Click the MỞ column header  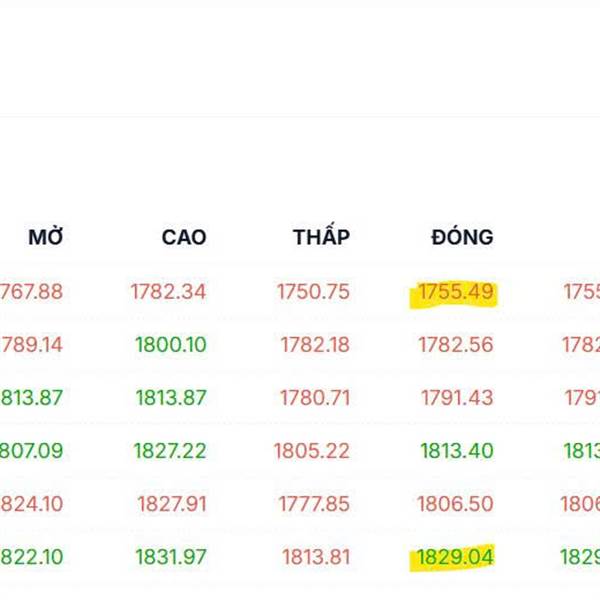(46, 238)
